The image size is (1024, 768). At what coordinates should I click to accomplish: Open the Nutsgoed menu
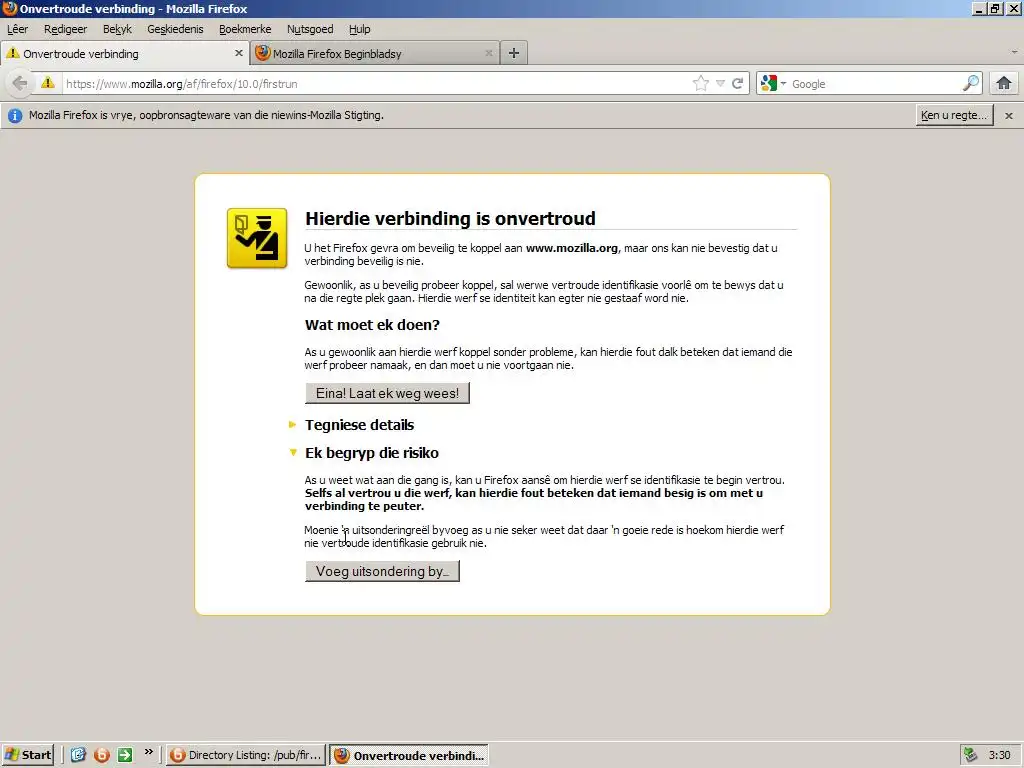coord(310,29)
